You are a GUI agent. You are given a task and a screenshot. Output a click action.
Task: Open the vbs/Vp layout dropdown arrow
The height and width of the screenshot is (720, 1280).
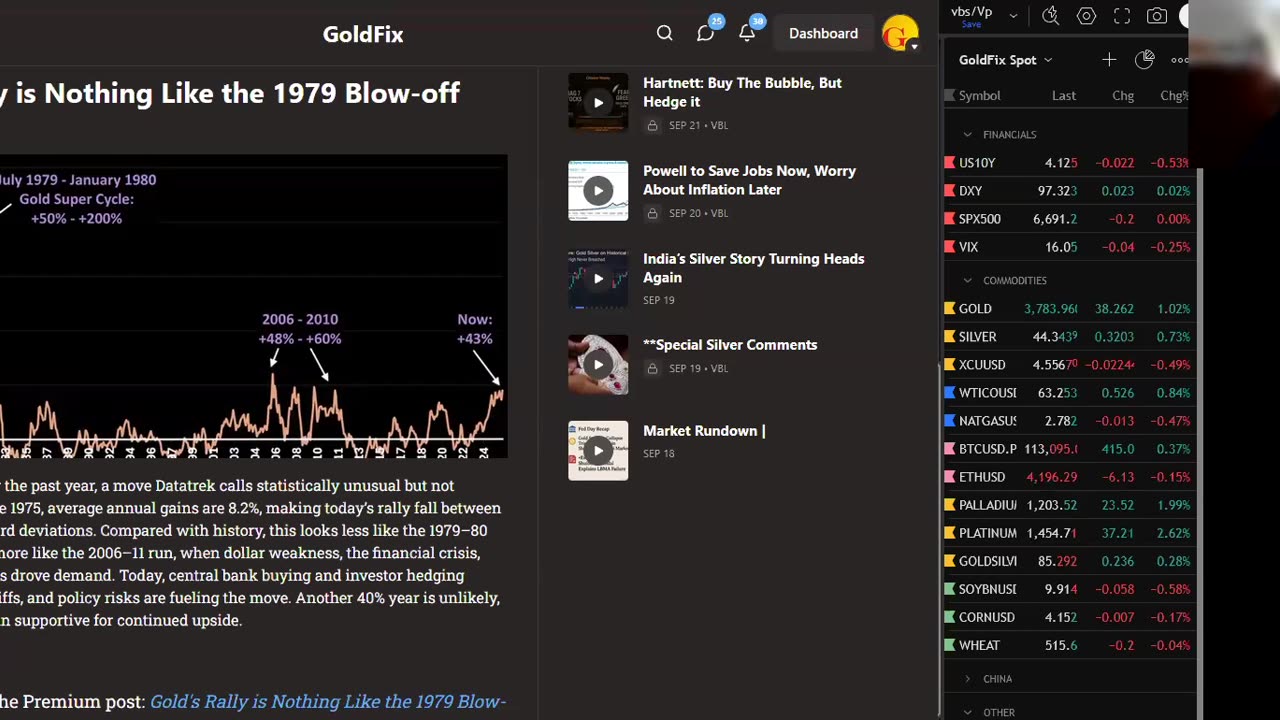pyautogui.click(x=1013, y=16)
